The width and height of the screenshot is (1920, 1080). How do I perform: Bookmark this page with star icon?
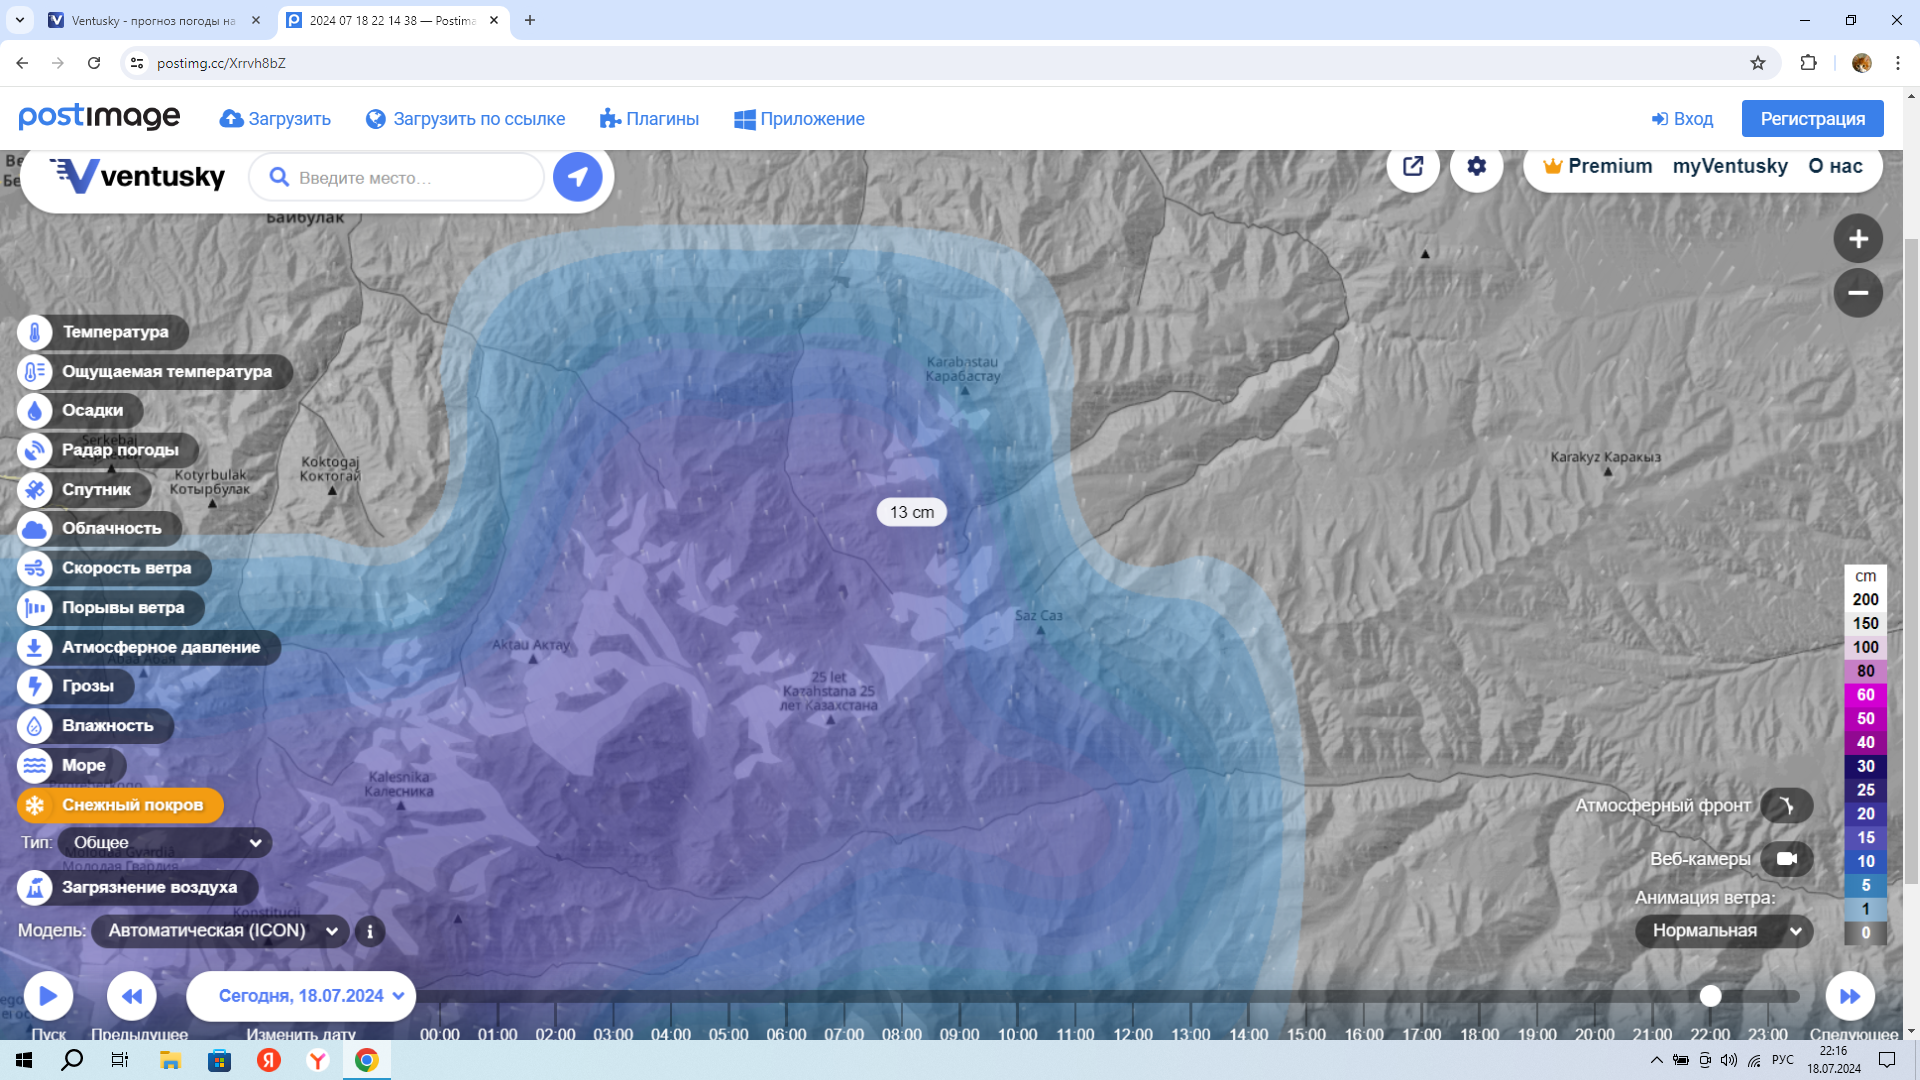click(x=1758, y=63)
